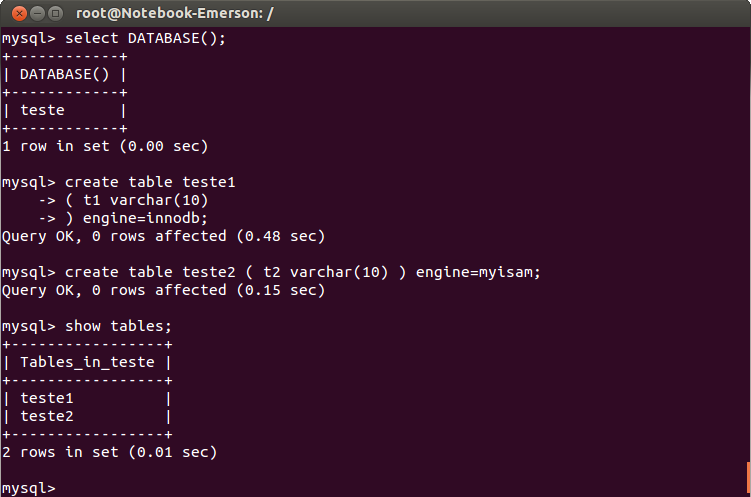The width and height of the screenshot is (751, 497).
Task: Click the 'teste' database result value
Action: (42, 111)
